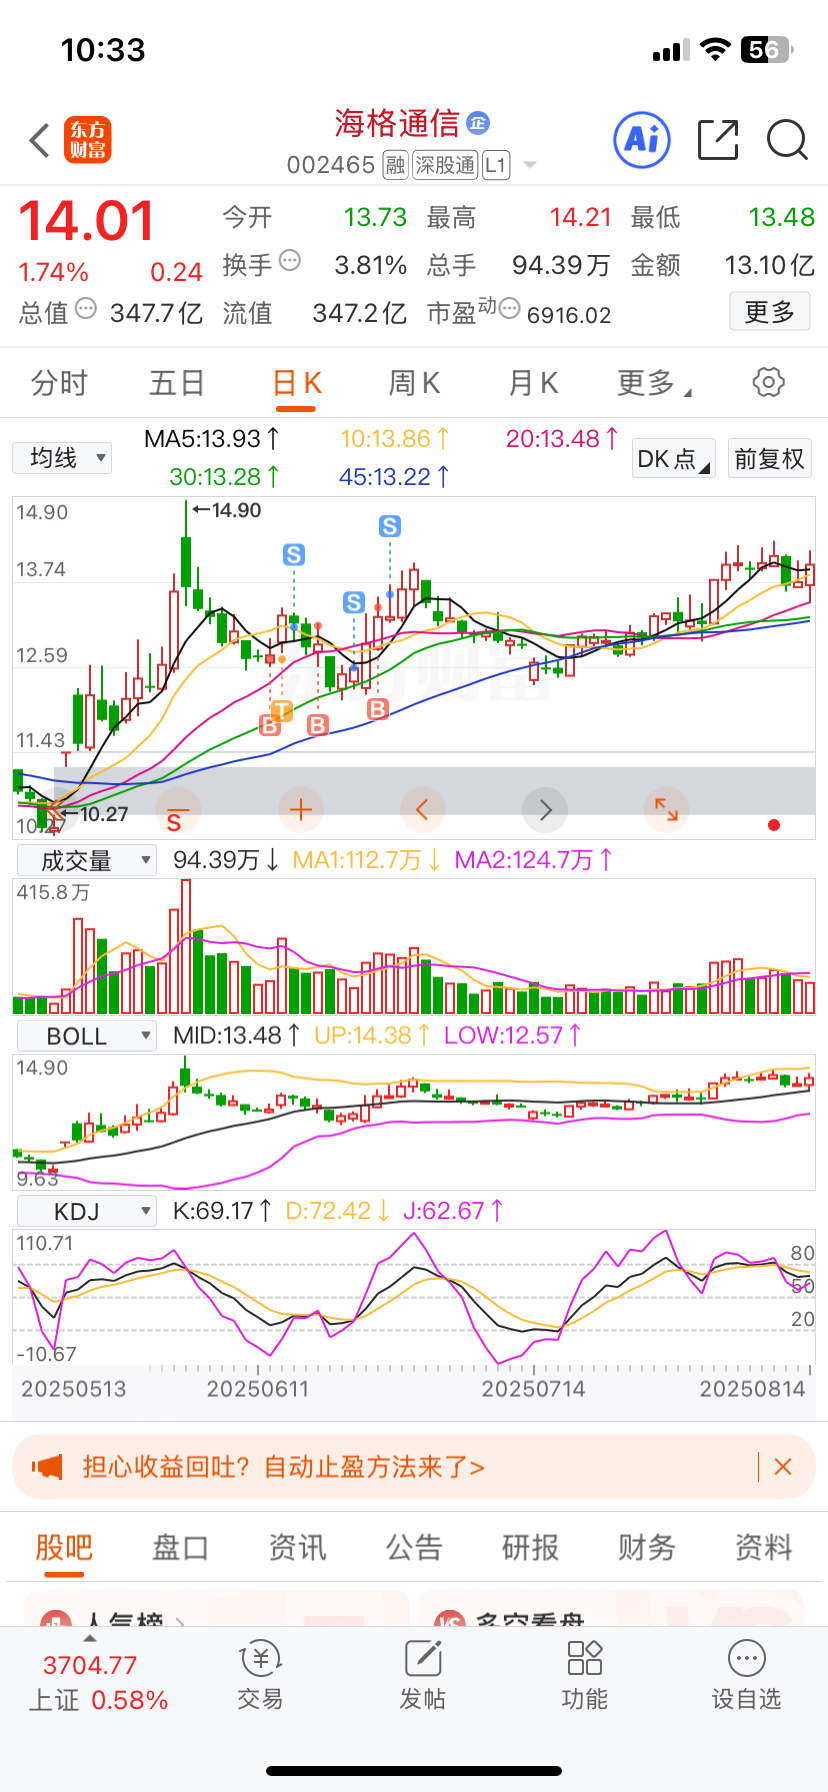This screenshot has width=828, height=1792.
Task: Tap the 企 badge next to 海格通信
Action: (x=478, y=123)
